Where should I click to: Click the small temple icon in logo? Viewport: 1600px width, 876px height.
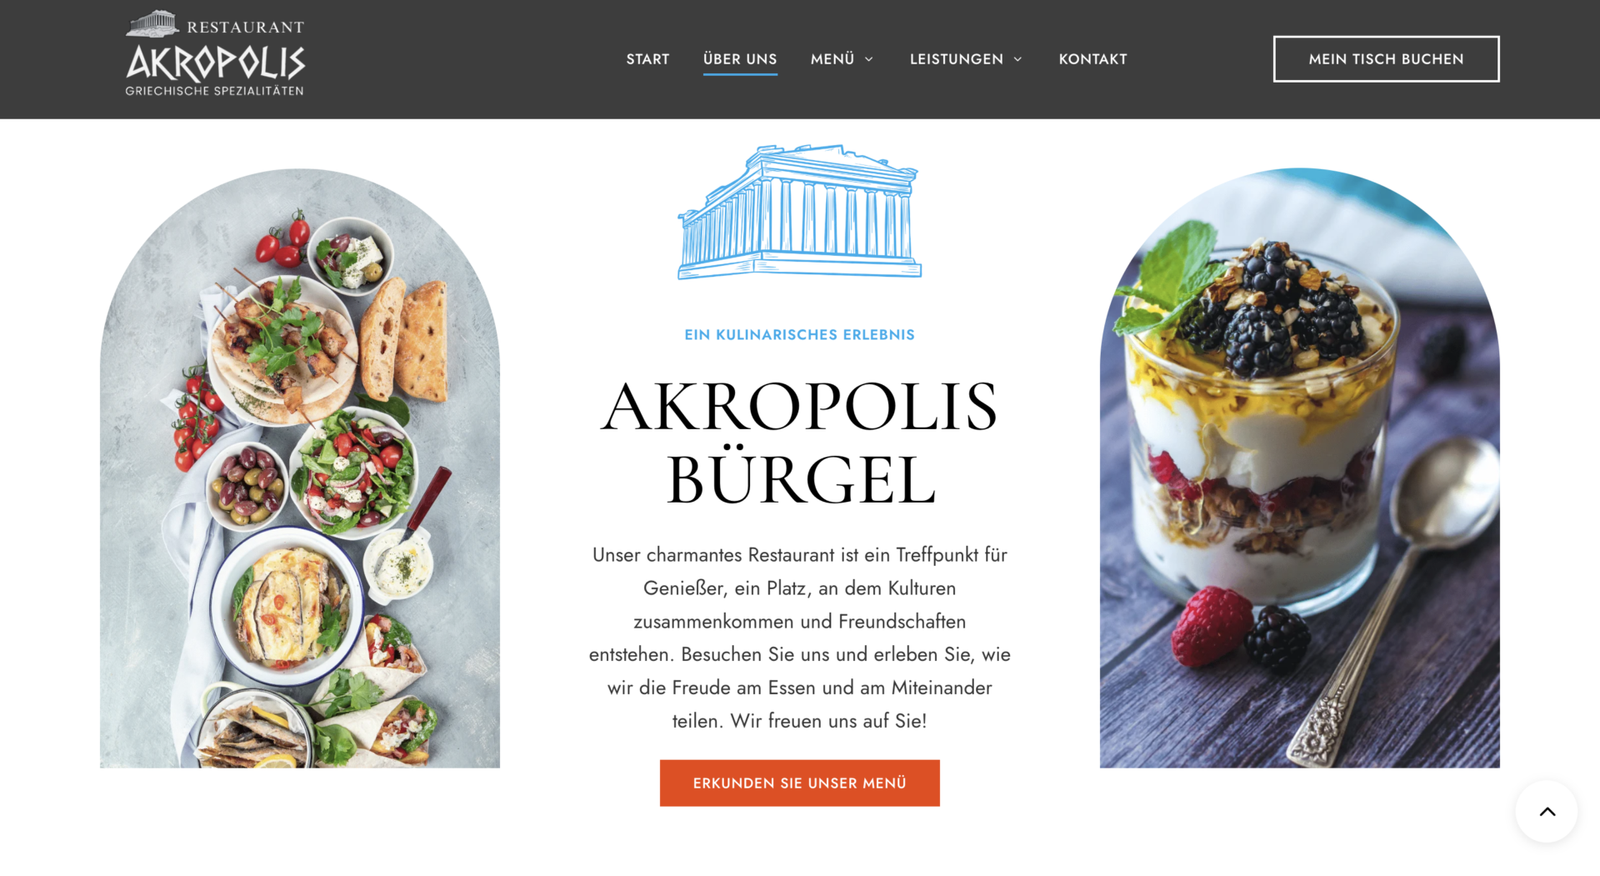[152, 23]
